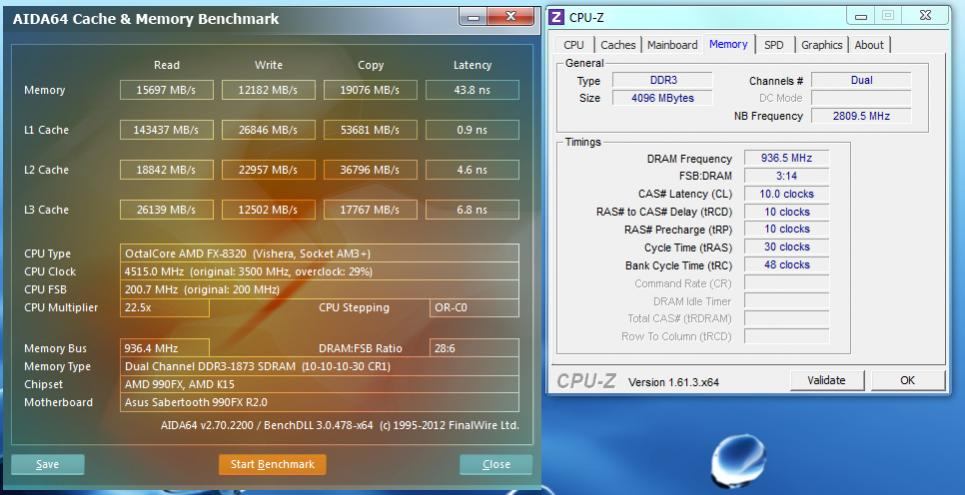Select the Memory tab in CPU-Z

tap(728, 44)
